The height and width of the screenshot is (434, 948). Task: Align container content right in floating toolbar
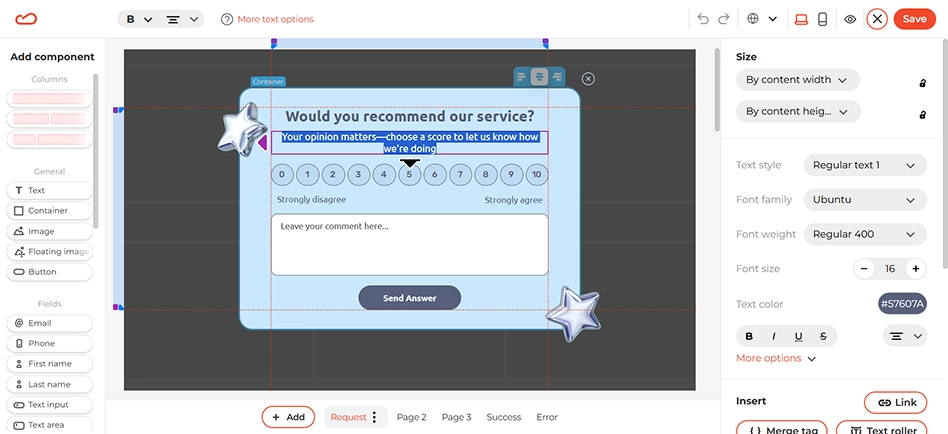click(557, 77)
